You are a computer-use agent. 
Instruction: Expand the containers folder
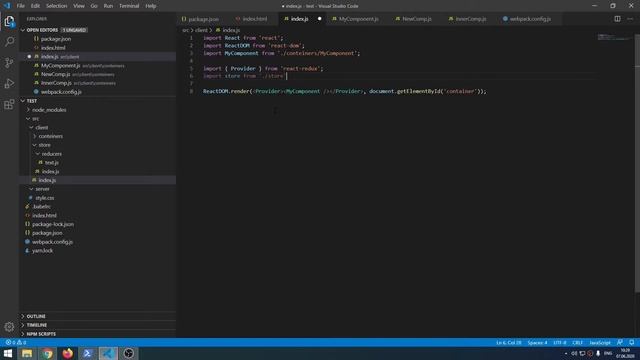click(50, 136)
